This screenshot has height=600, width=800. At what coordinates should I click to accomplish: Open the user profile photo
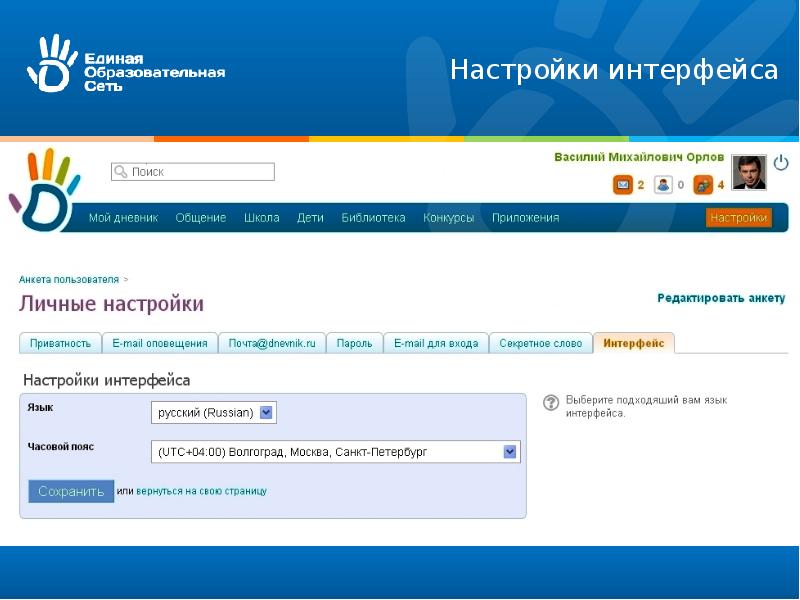(x=748, y=173)
